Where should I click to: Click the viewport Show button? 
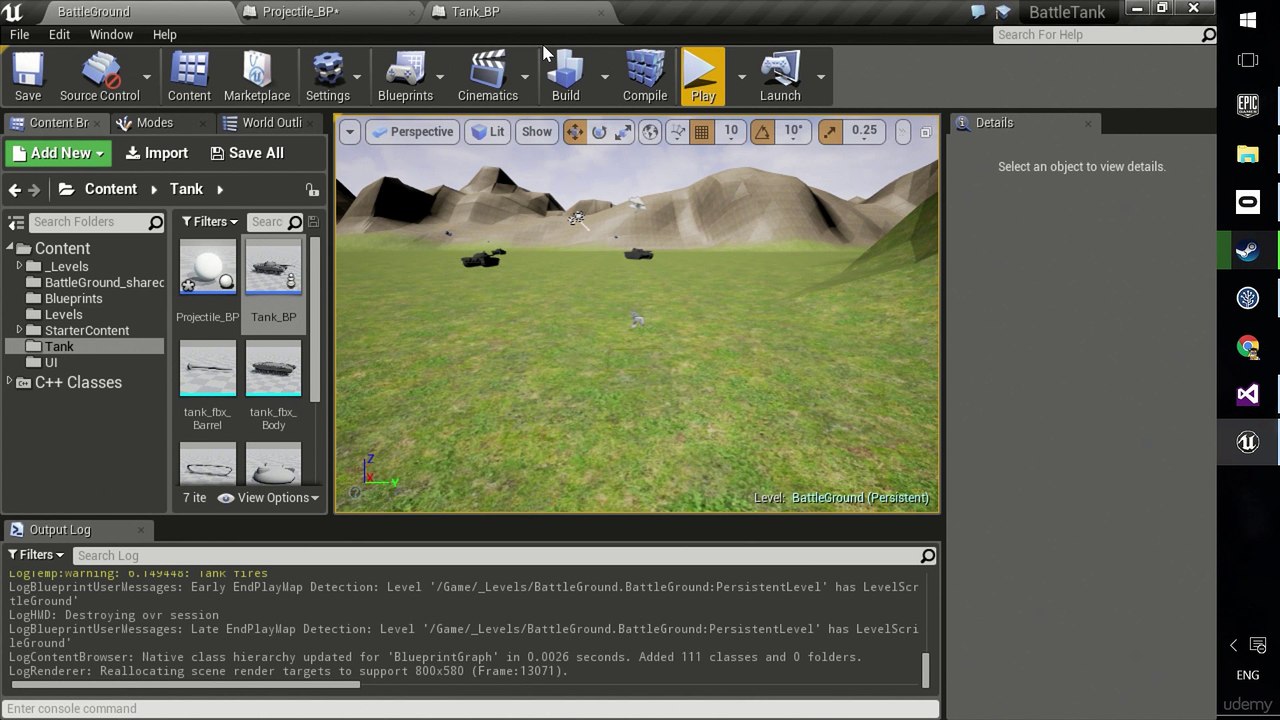(x=536, y=132)
